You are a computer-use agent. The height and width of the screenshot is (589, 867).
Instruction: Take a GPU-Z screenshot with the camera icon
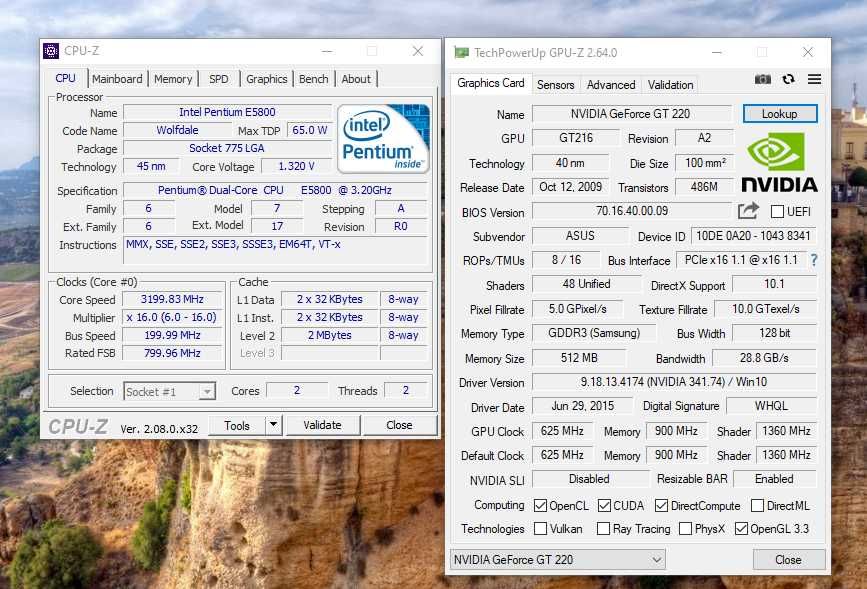762,79
